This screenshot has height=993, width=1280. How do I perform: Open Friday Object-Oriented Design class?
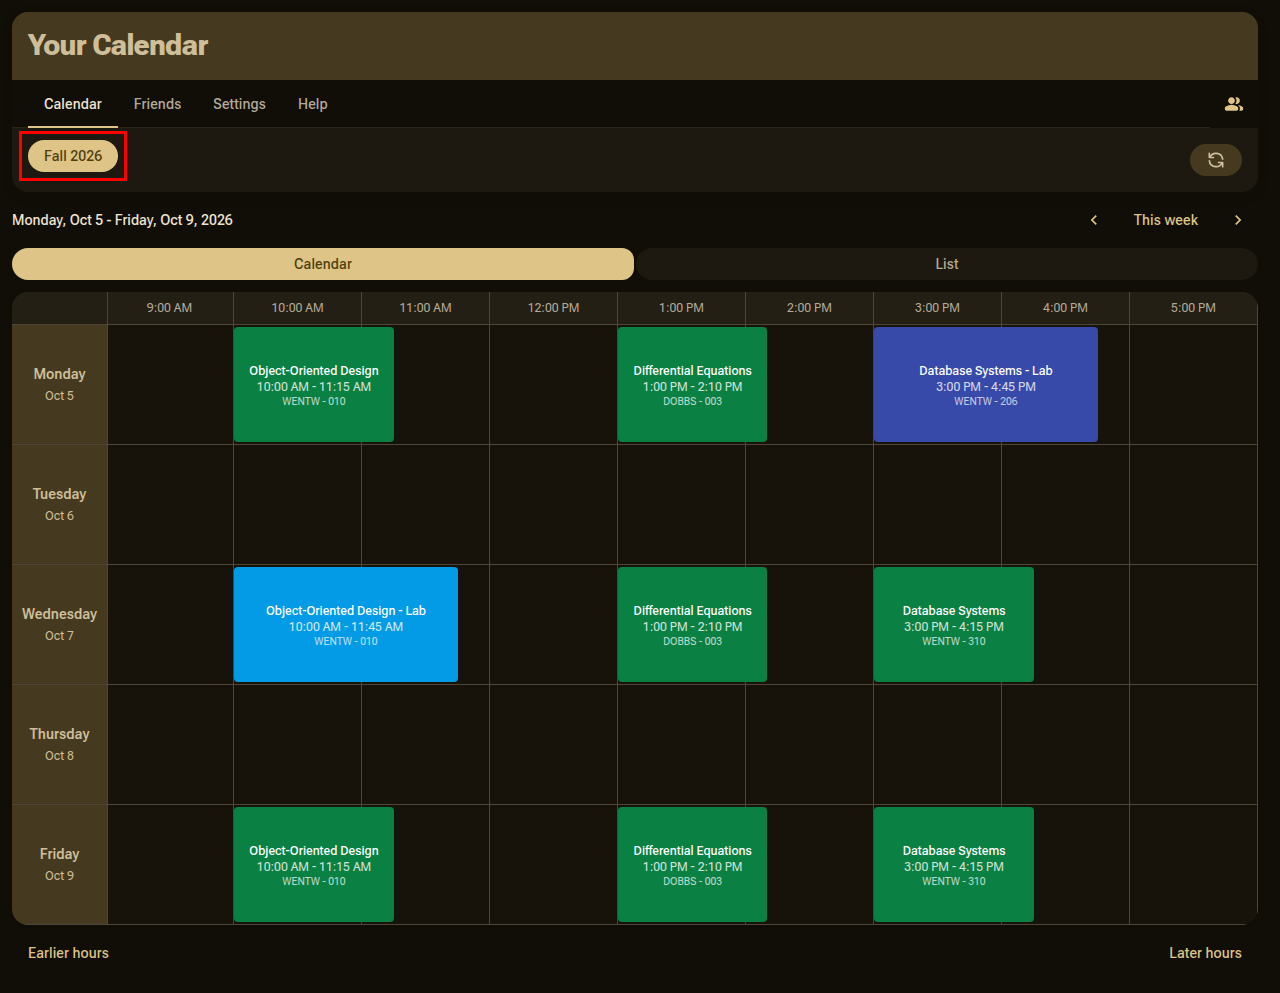click(x=314, y=864)
